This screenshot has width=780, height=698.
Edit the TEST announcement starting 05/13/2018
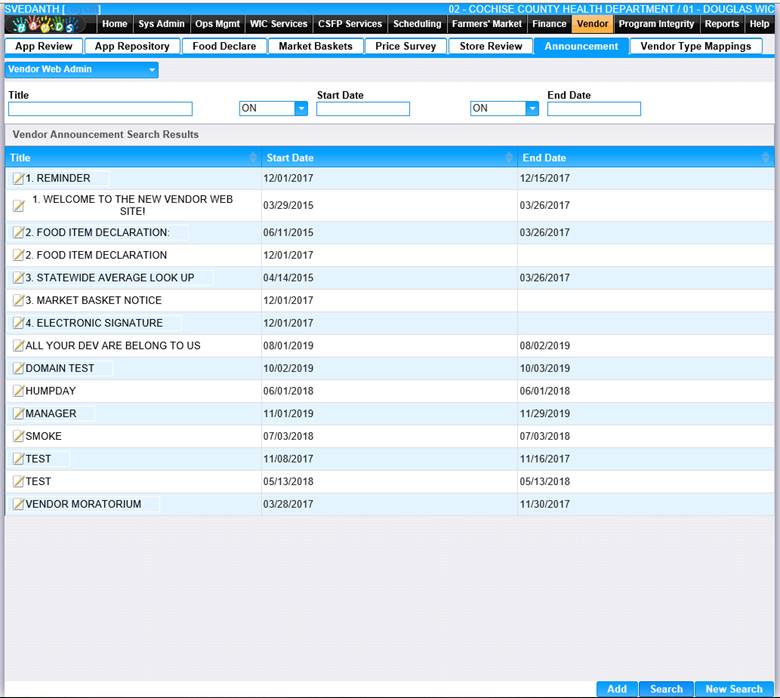click(18, 482)
